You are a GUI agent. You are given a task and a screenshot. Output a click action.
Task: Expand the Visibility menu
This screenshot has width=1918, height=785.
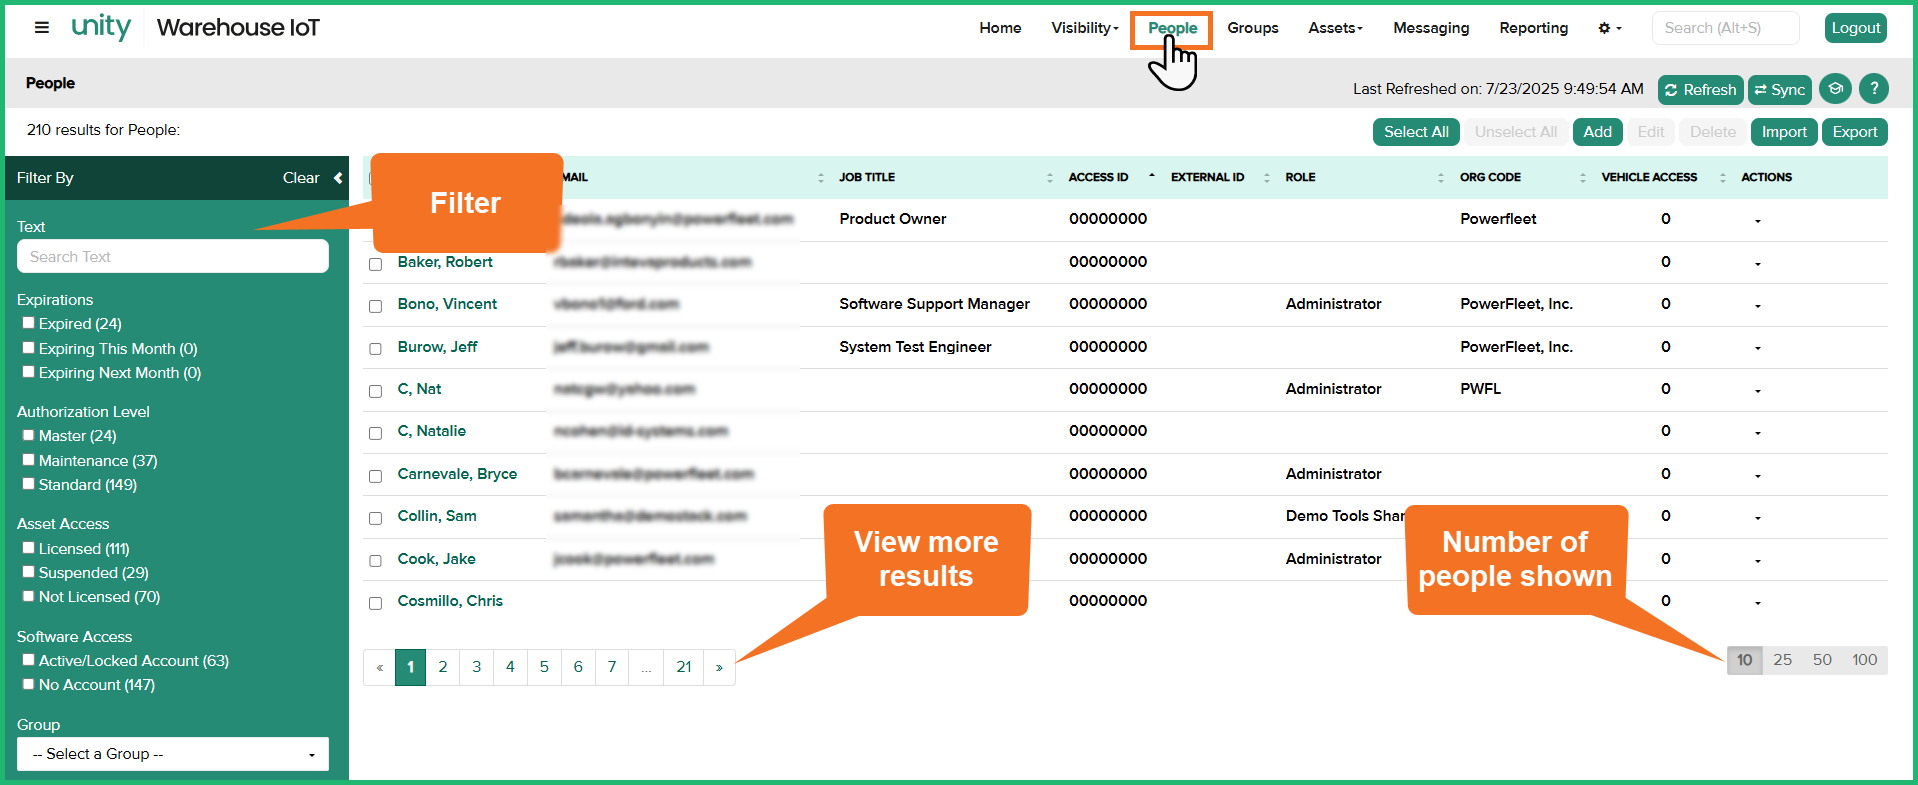pos(1084,28)
